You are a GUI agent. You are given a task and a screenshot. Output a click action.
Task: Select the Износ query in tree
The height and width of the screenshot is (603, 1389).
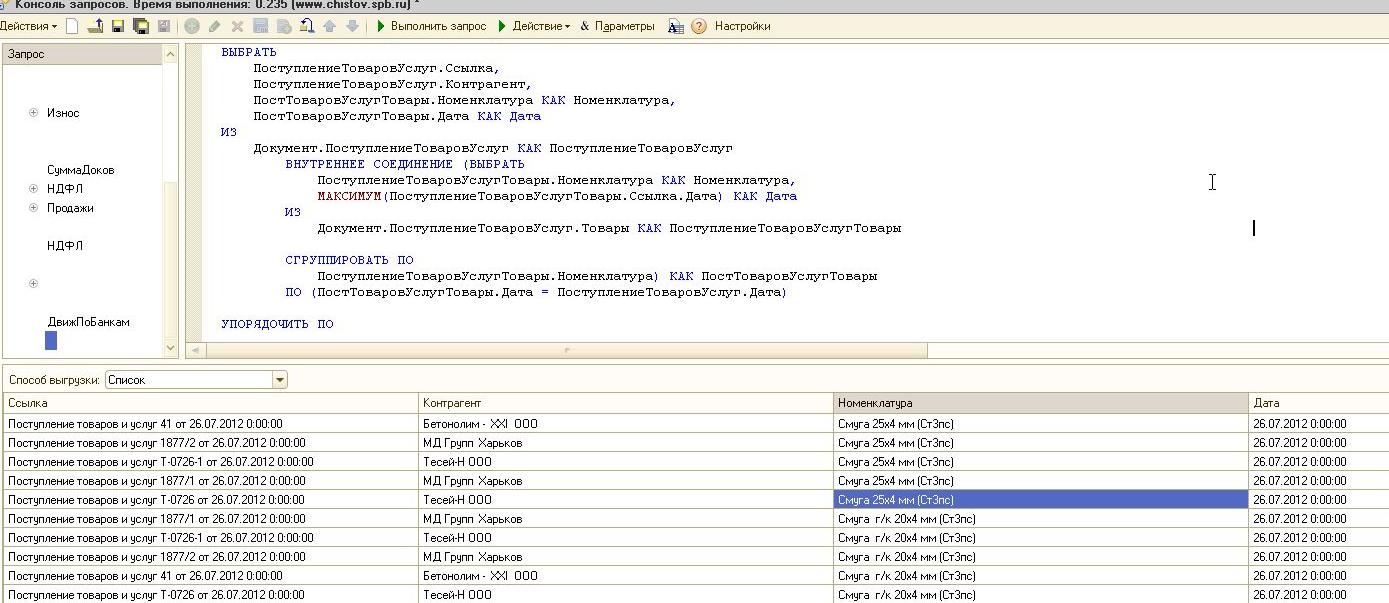pos(63,113)
